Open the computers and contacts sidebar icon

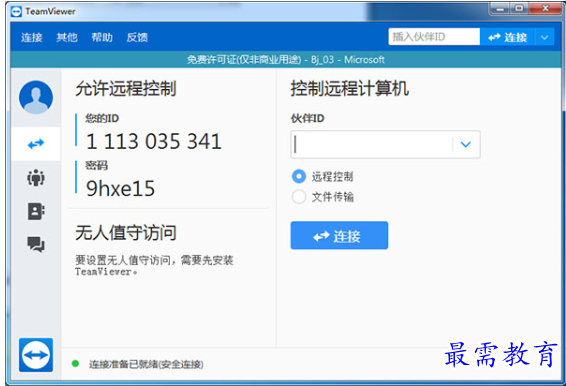(x=36, y=211)
